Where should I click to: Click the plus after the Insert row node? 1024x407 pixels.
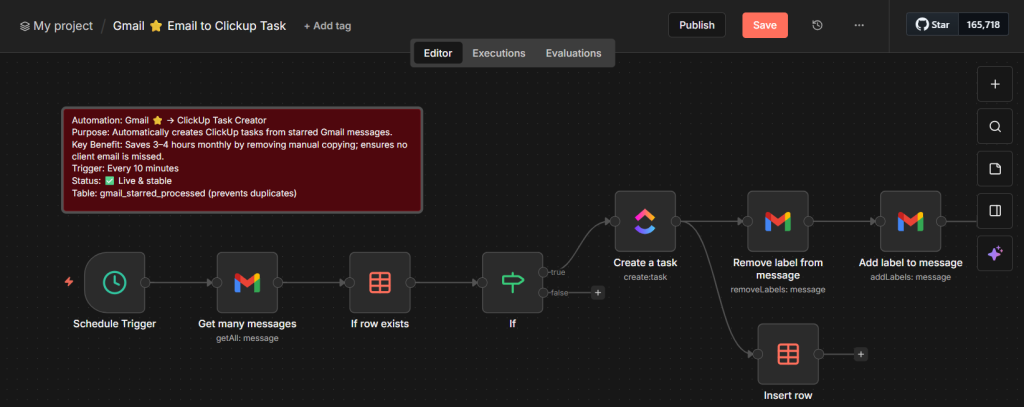point(861,354)
